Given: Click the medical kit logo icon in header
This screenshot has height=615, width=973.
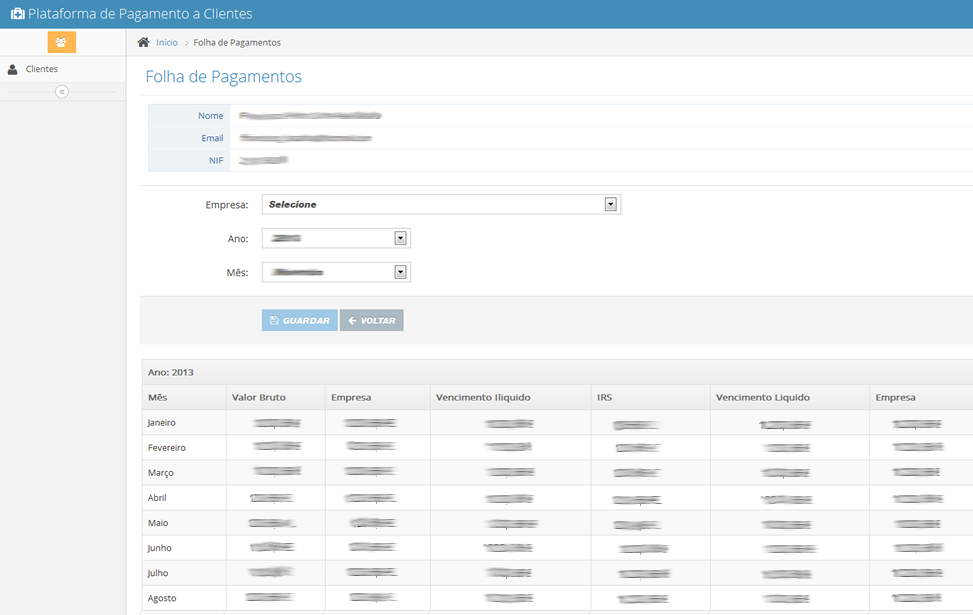Looking at the screenshot, I should click(18, 14).
